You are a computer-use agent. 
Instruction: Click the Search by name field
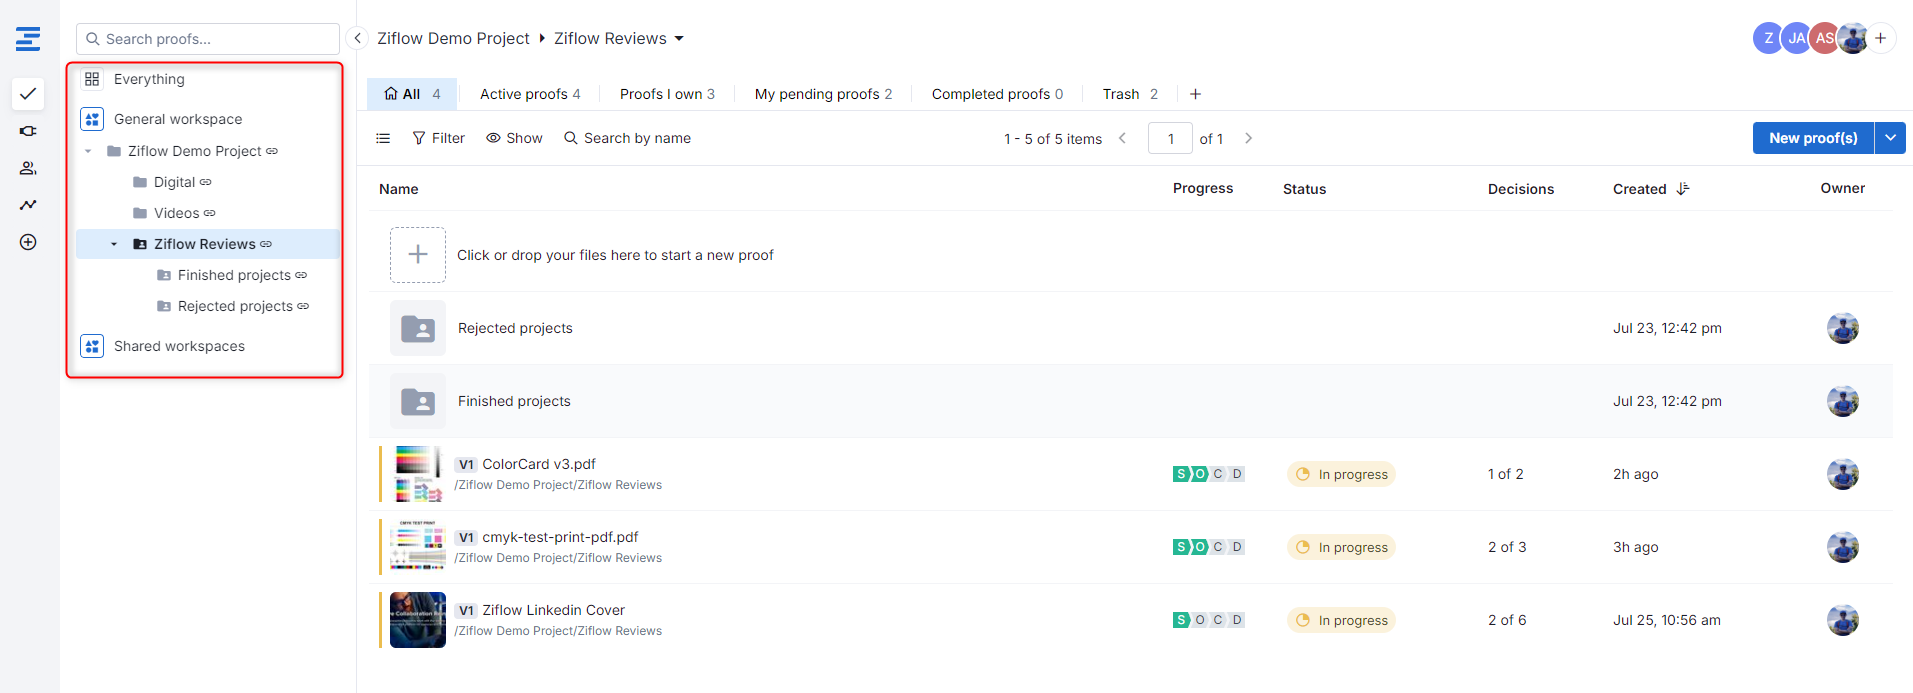pos(628,138)
